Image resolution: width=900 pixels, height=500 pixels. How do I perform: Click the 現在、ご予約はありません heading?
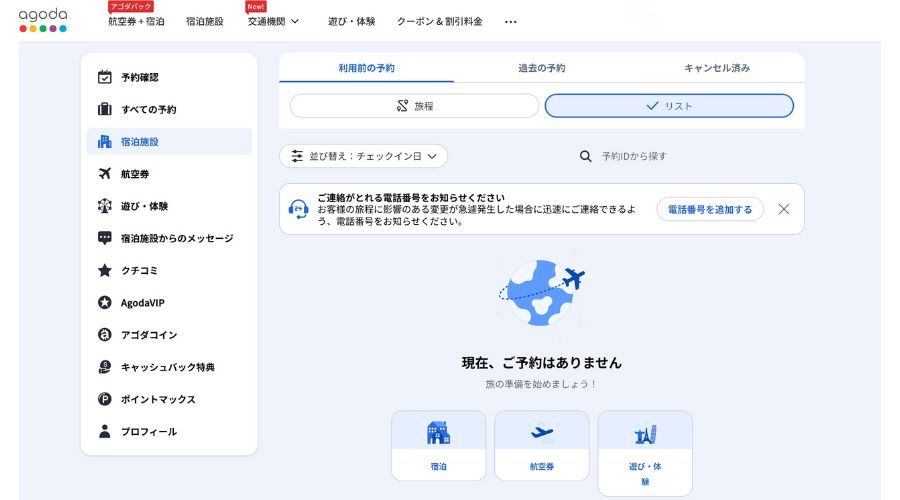(542, 363)
